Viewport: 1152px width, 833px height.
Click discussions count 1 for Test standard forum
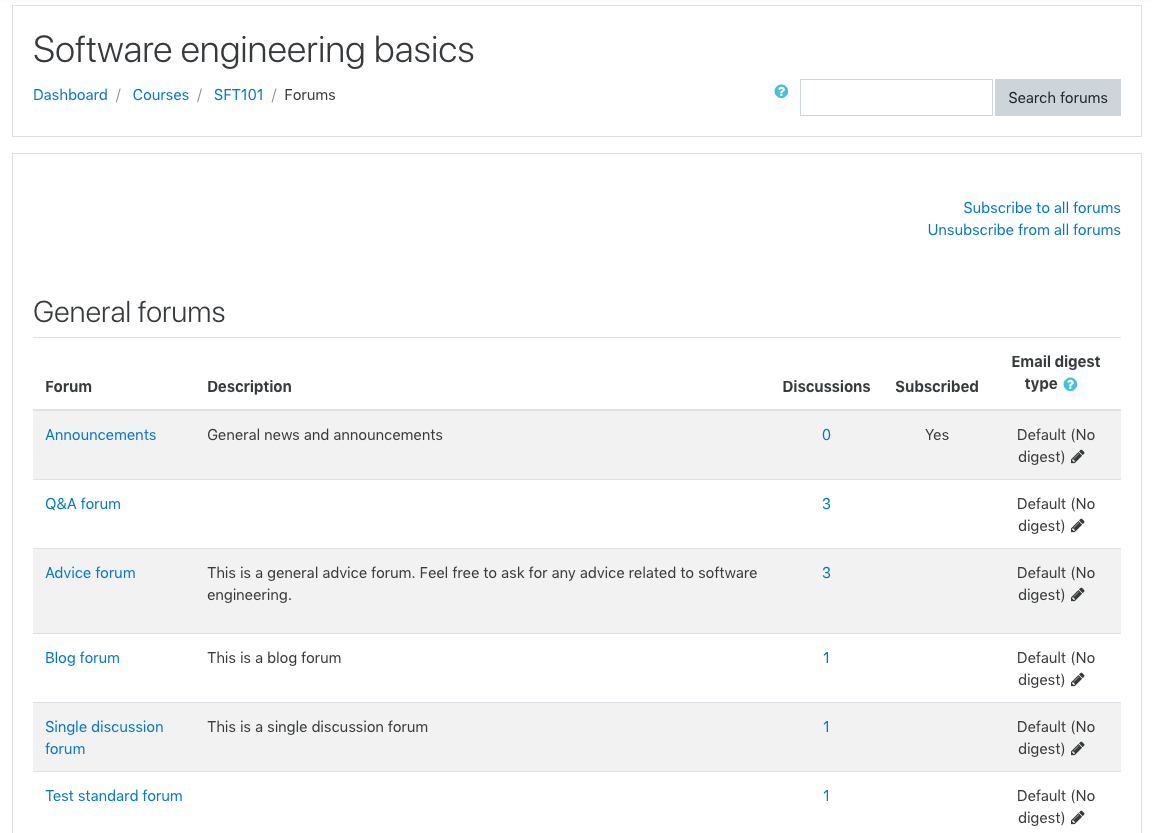[827, 796]
